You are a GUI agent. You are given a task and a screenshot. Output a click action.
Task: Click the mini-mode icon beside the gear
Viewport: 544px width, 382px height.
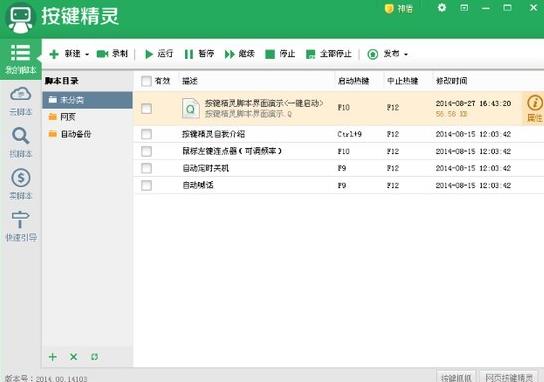(x=464, y=8)
